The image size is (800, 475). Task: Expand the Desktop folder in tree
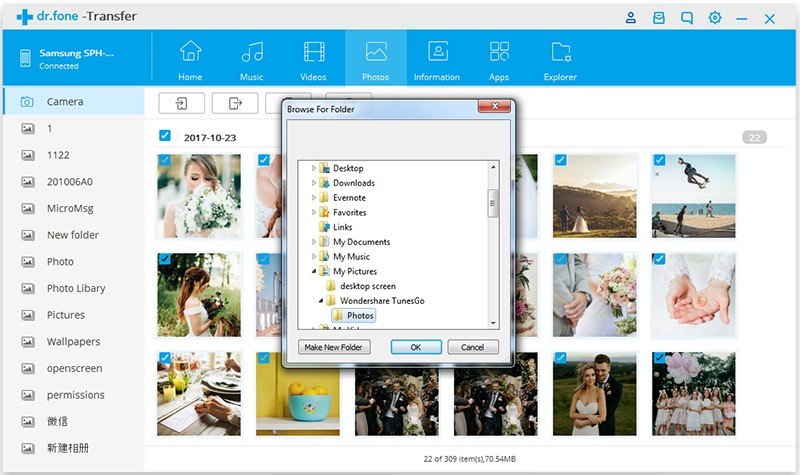(314, 168)
